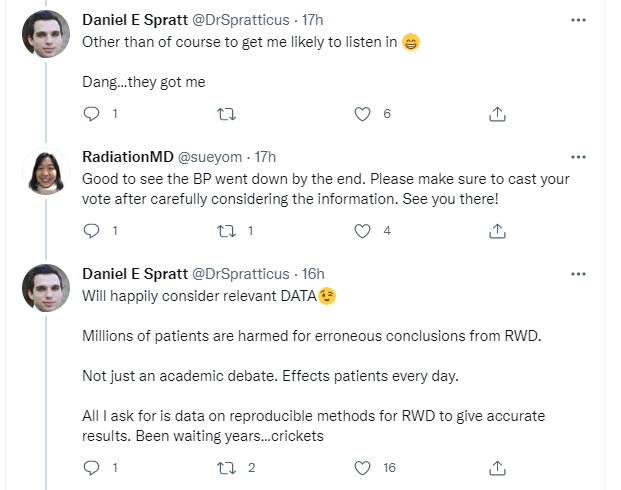
Task: Open the 16h timestamp on Spratt's tweet
Action: (313, 273)
